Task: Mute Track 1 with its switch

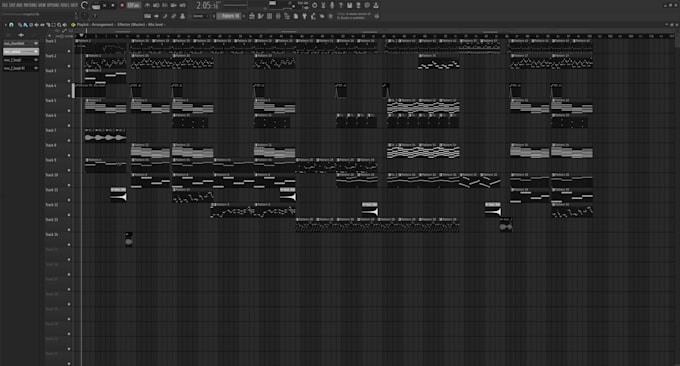Action: [69, 51]
